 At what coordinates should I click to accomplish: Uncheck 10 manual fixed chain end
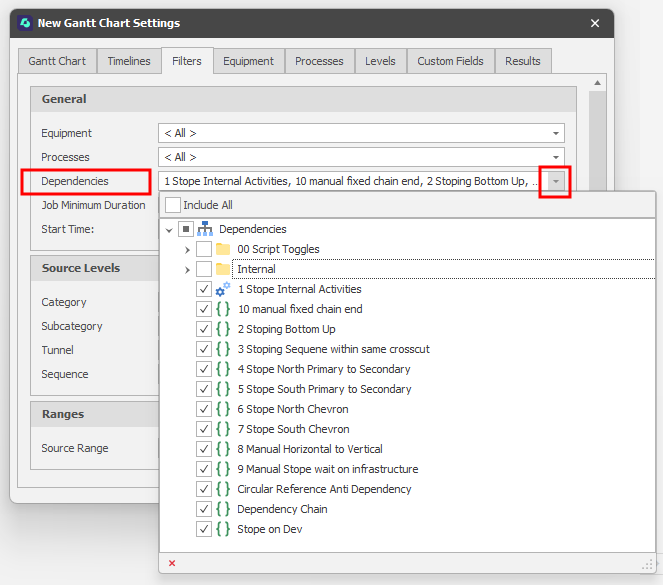click(x=204, y=309)
